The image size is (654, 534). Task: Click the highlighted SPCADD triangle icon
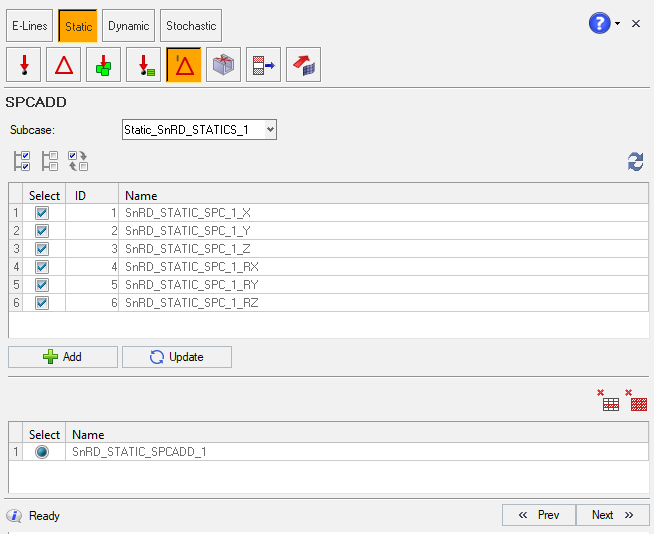click(x=183, y=65)
